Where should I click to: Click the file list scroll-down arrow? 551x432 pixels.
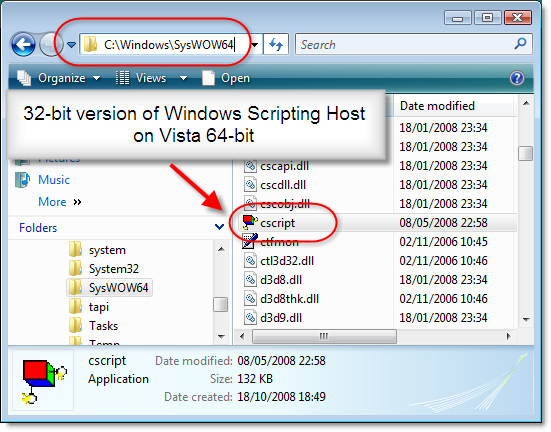[x=526, y=320]
